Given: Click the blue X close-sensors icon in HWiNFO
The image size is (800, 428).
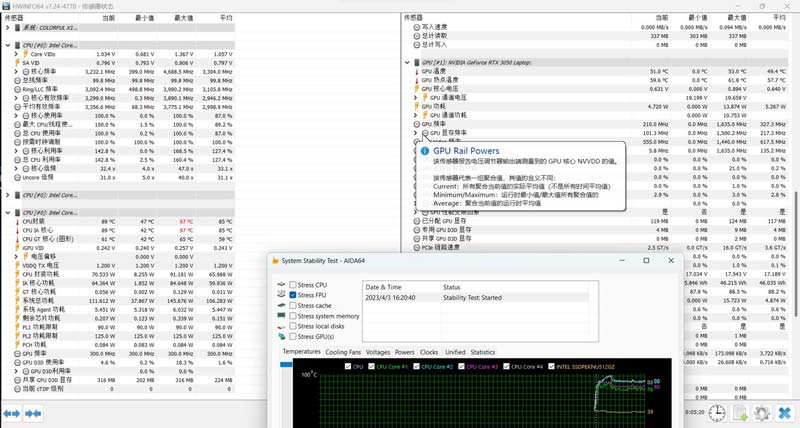Looking at the screenshot, I should point(785,413).
